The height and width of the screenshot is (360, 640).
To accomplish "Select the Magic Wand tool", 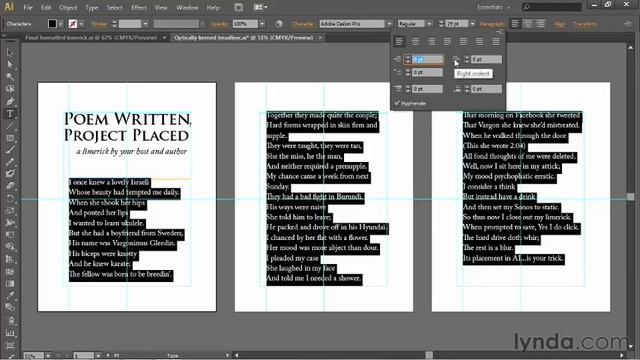I will 10,77.
